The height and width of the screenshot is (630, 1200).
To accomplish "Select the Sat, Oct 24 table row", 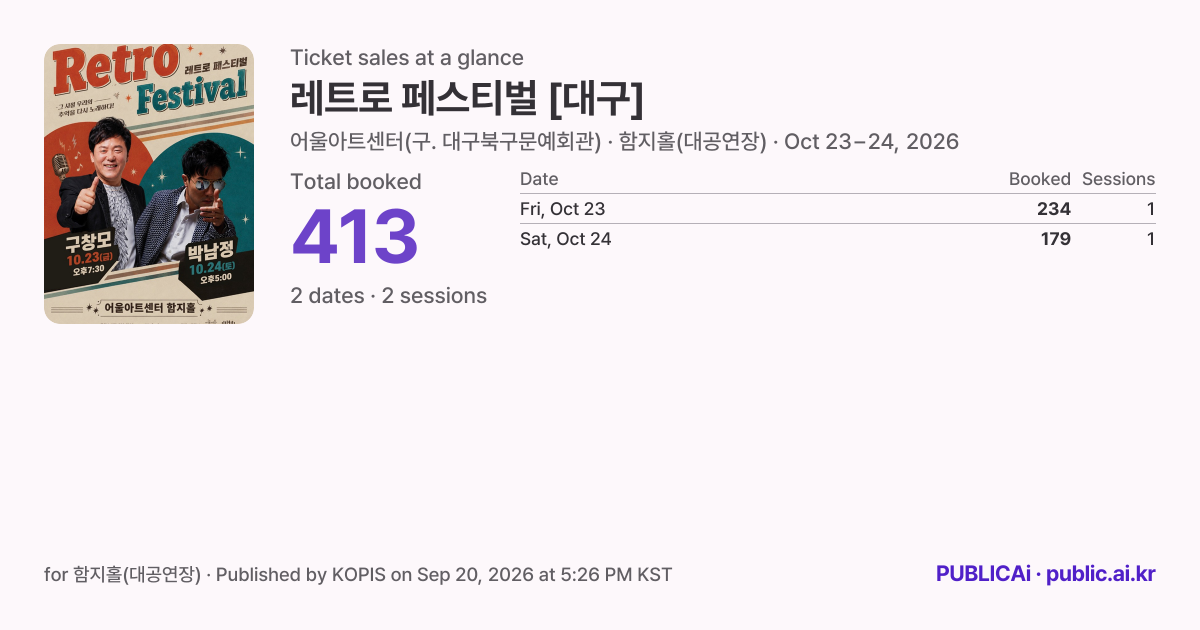I will pyautogui.click(x=837, y=239).
